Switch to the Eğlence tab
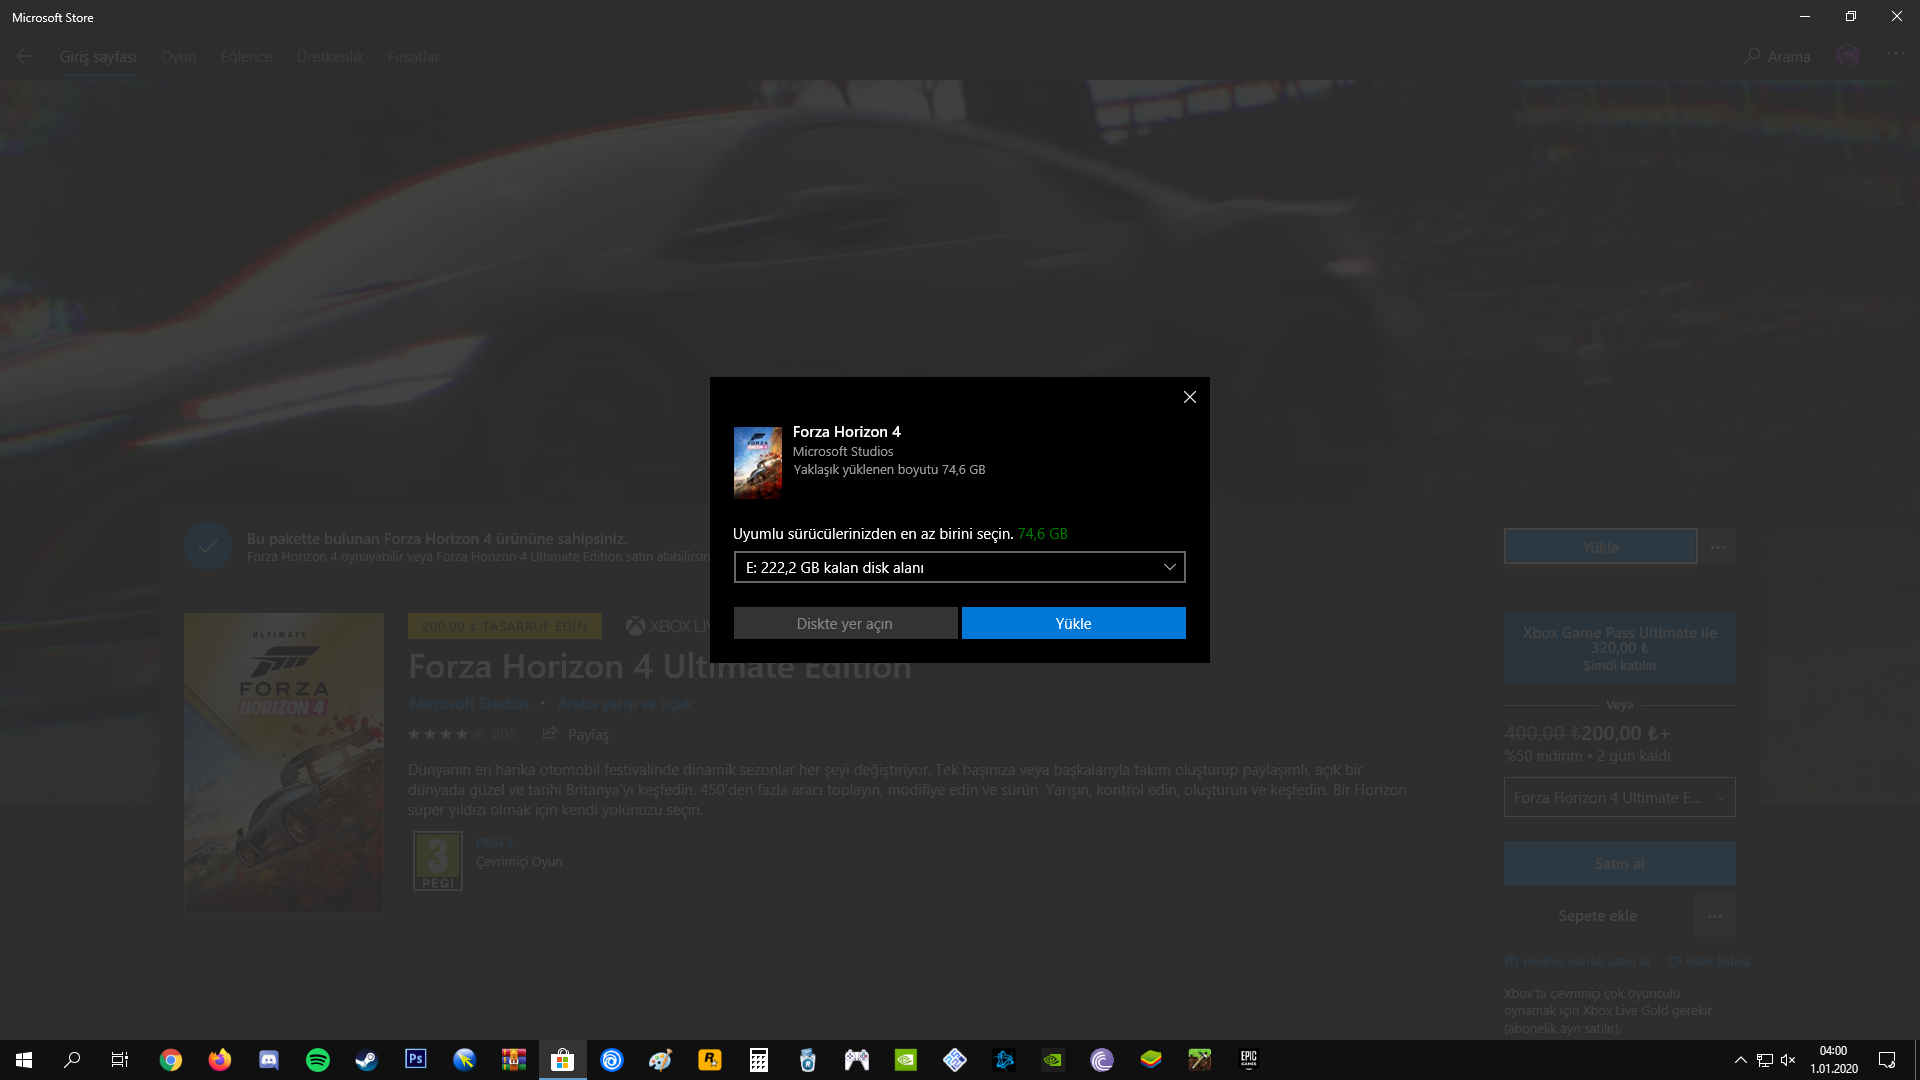This screenshot has height=1080, width=1920. tap(246, 57)
